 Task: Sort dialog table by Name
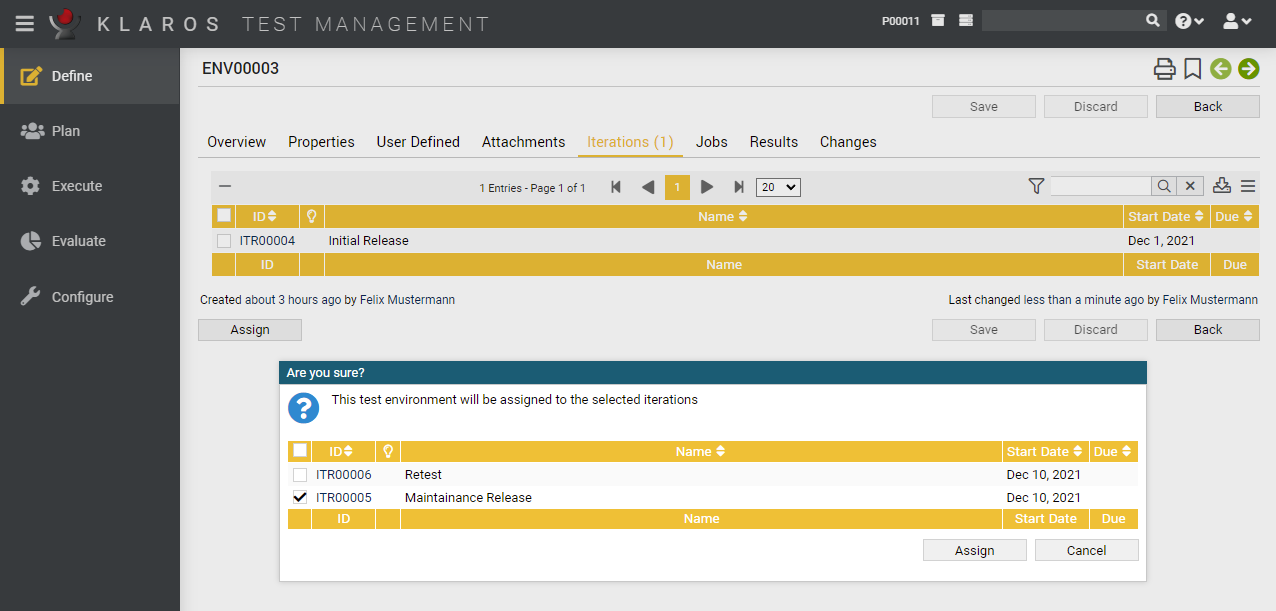tap(700, 452)
